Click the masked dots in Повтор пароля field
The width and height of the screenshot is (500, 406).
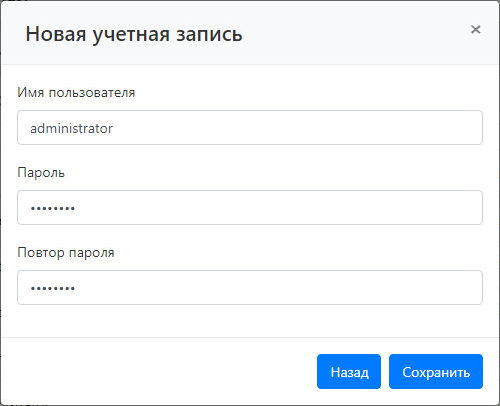pyautogui.click(x=53, y=288)
